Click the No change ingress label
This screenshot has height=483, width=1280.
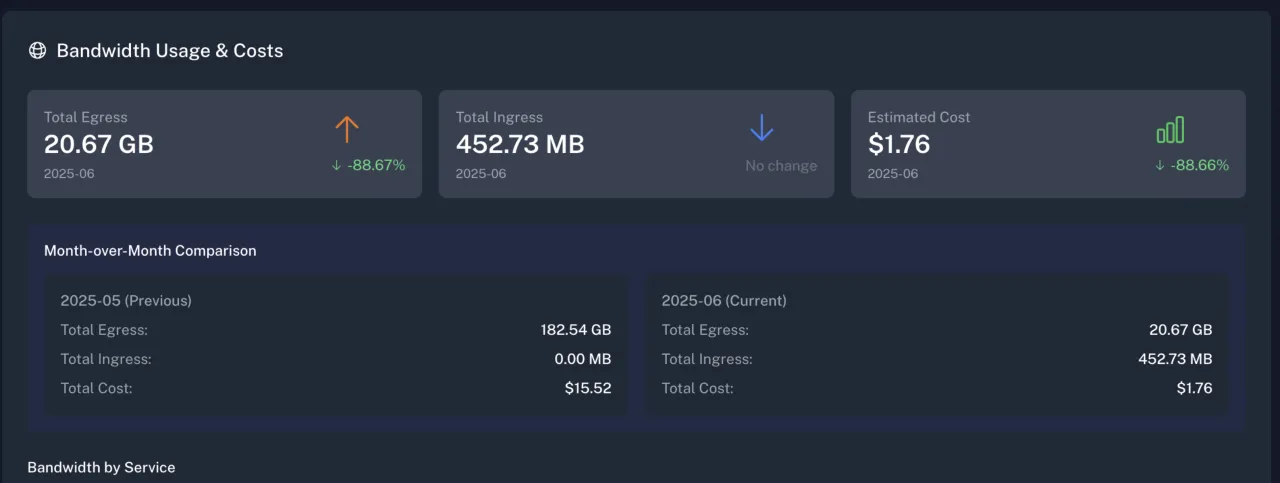click(x=781, y=166)
